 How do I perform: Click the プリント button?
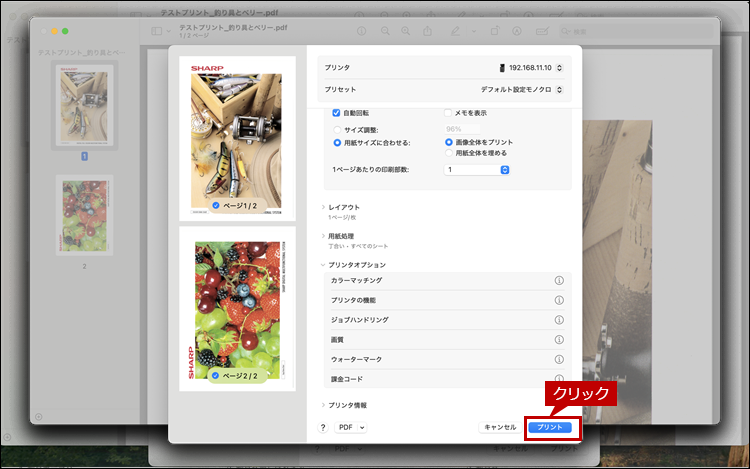[550, 427]
